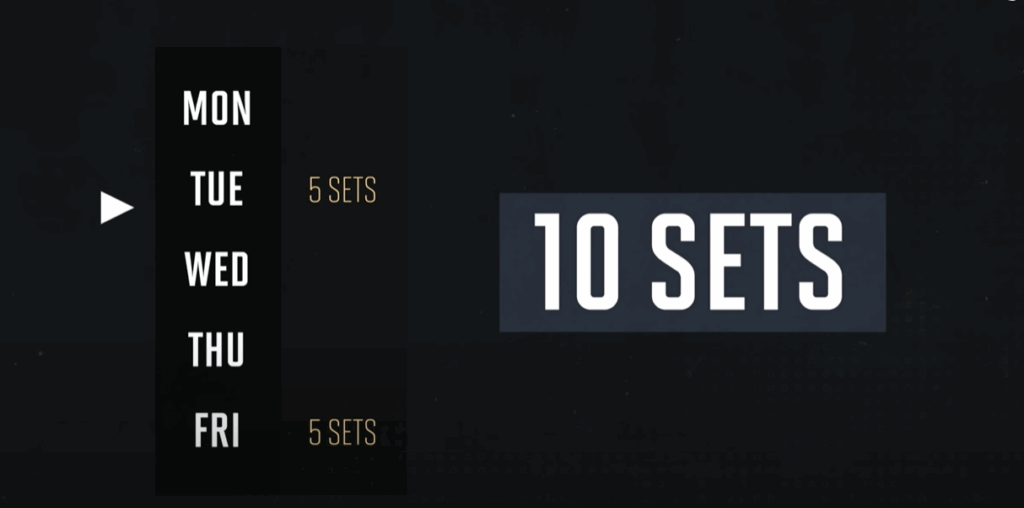
Task: Click the large 10 SETS banner
Action: point(692,262)
